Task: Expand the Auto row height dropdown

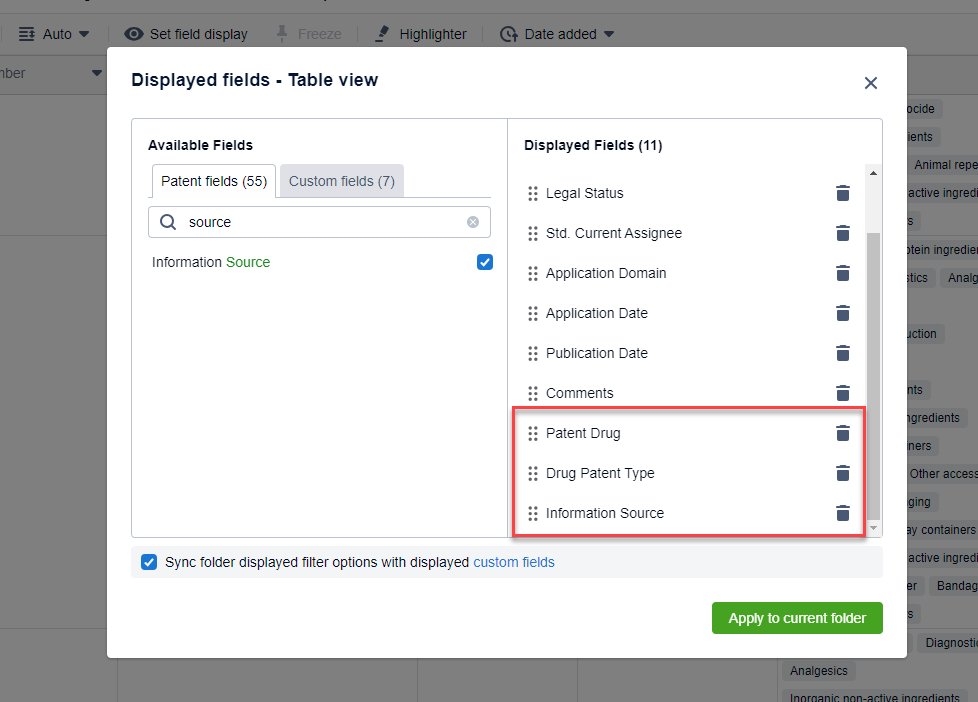Action: 56,34
